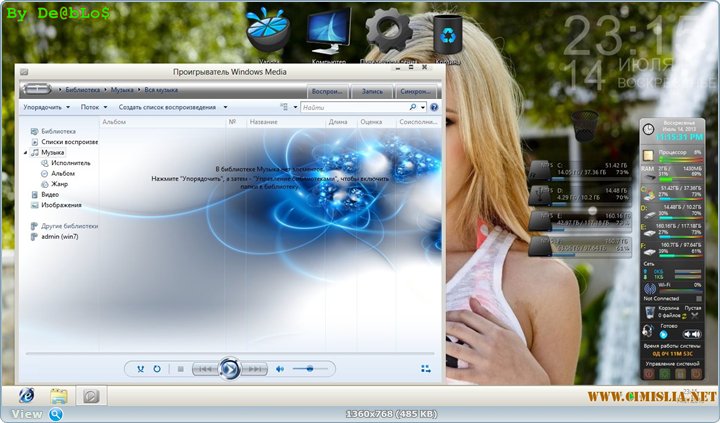Mute the player volume speaker icon
Image resolution: width=720 pixels, height=423 pixels.
click(280, 369)
